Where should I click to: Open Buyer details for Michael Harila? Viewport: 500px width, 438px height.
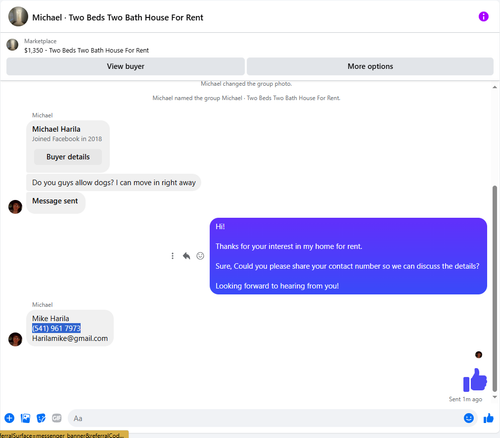[x=68, y=157]
